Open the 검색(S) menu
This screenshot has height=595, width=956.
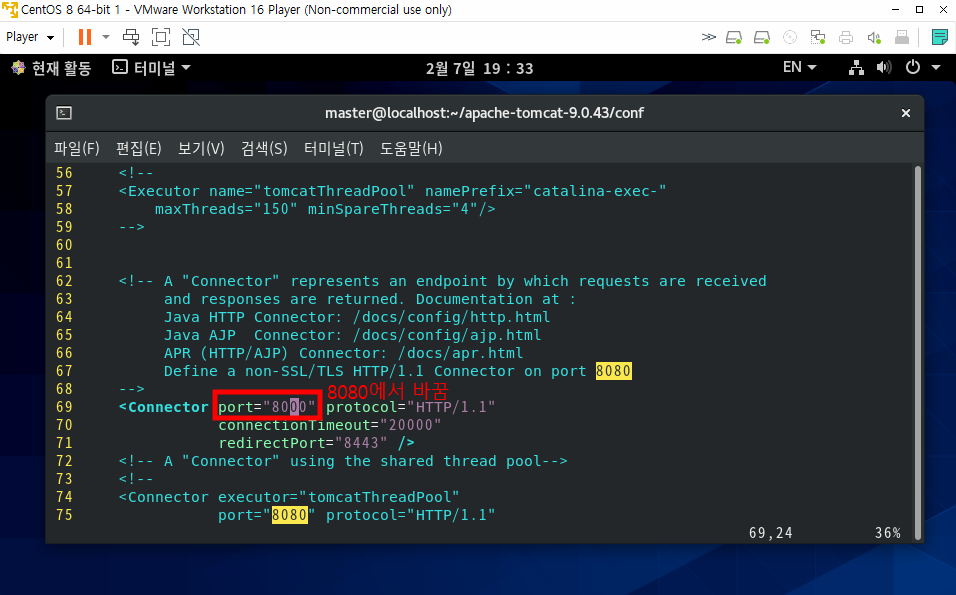pyautogui.click(x=264, y=148)
